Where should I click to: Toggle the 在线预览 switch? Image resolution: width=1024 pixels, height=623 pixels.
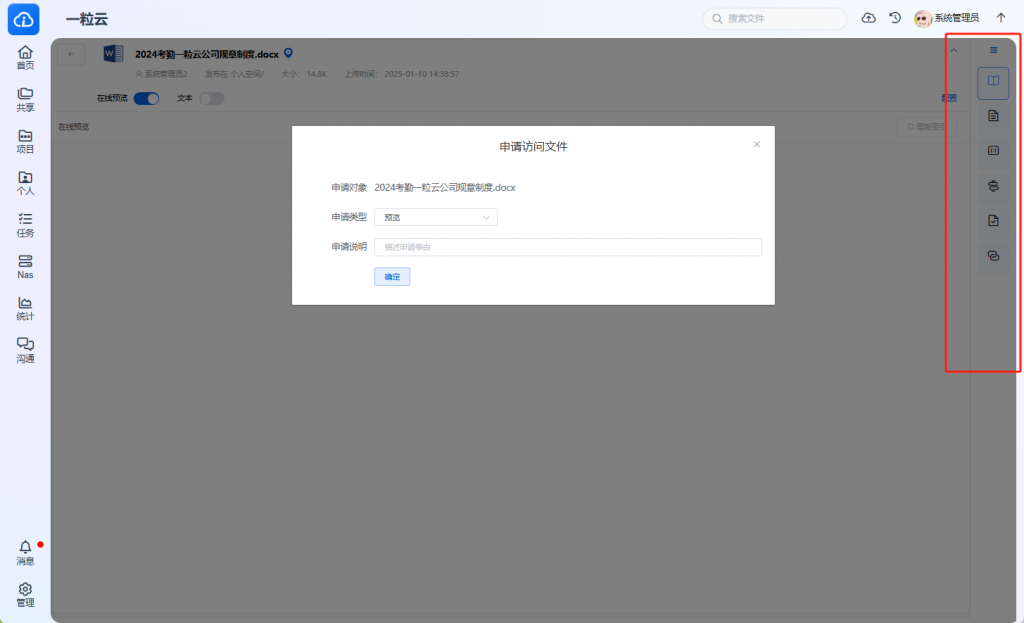pyautogui.click(x=146, y=98)
